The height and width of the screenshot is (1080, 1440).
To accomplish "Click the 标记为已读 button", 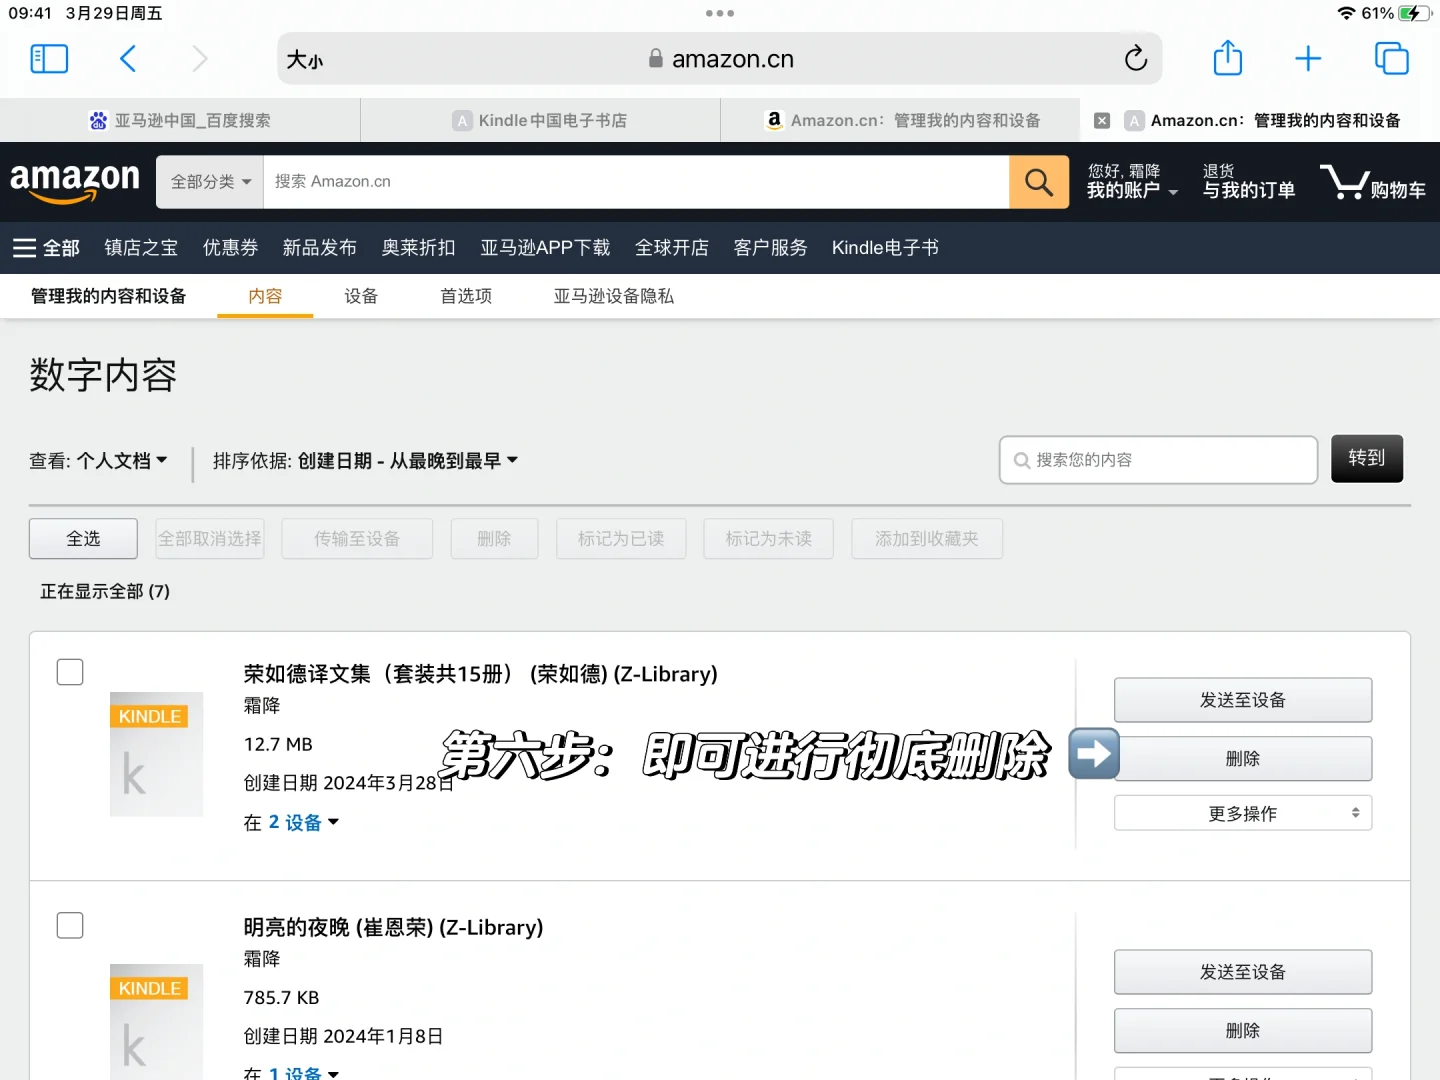I will 621,539.
